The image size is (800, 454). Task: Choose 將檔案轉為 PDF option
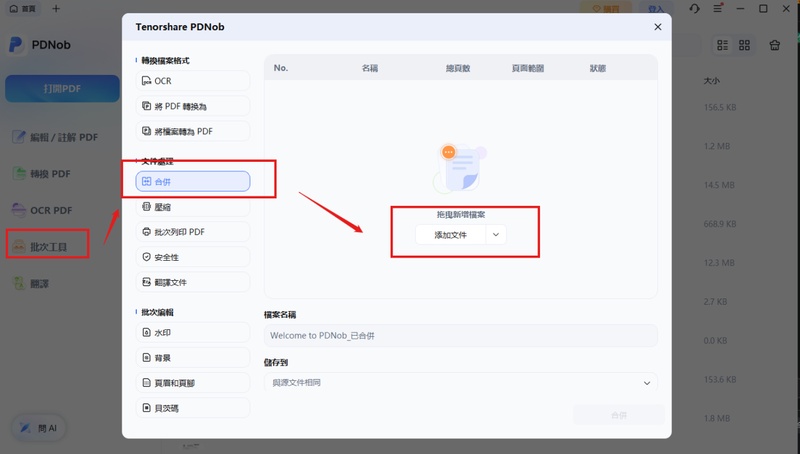(x=193, y=131)
